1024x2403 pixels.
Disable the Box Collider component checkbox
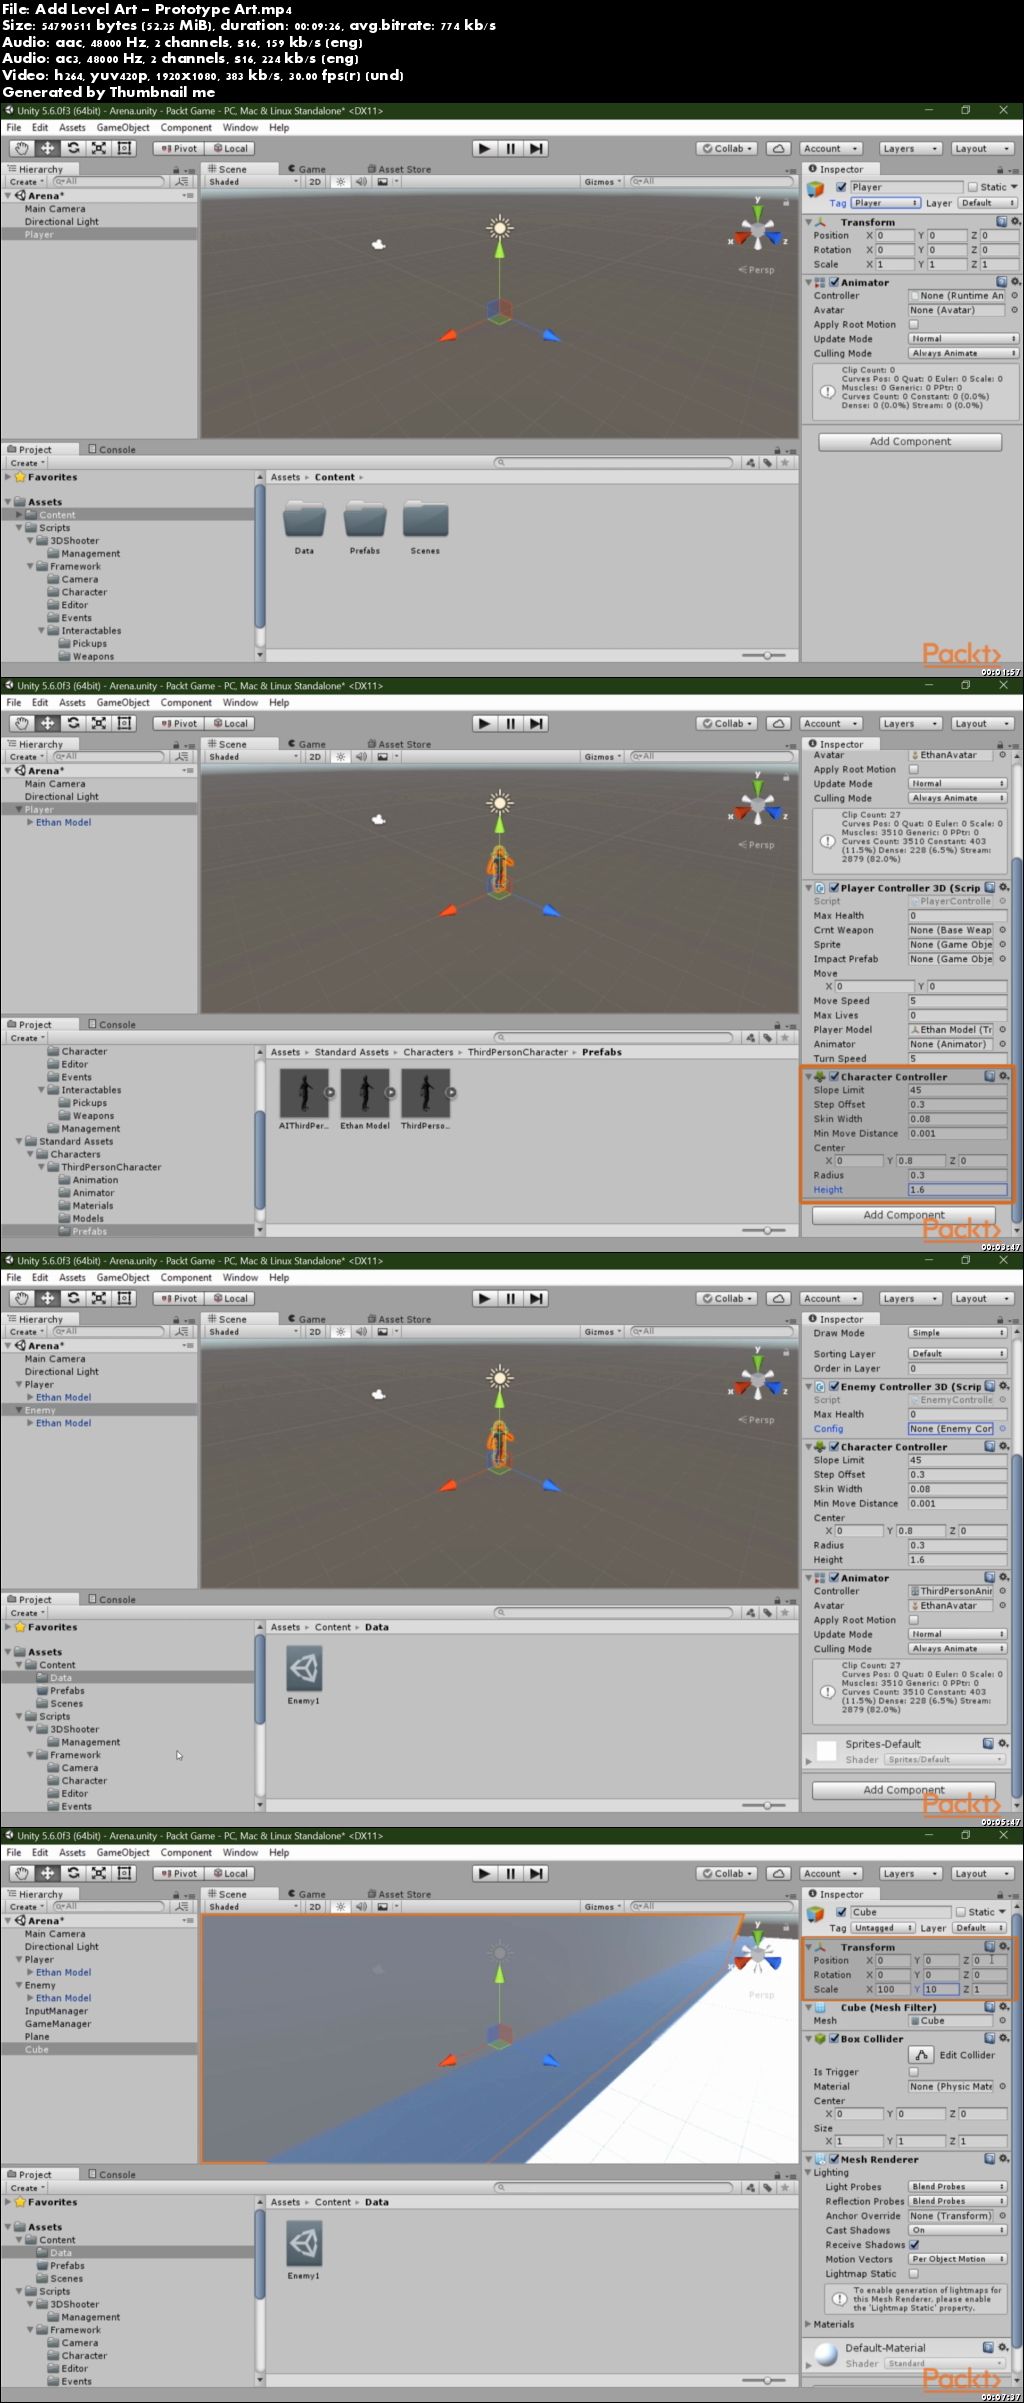(x=834, y=2038)
